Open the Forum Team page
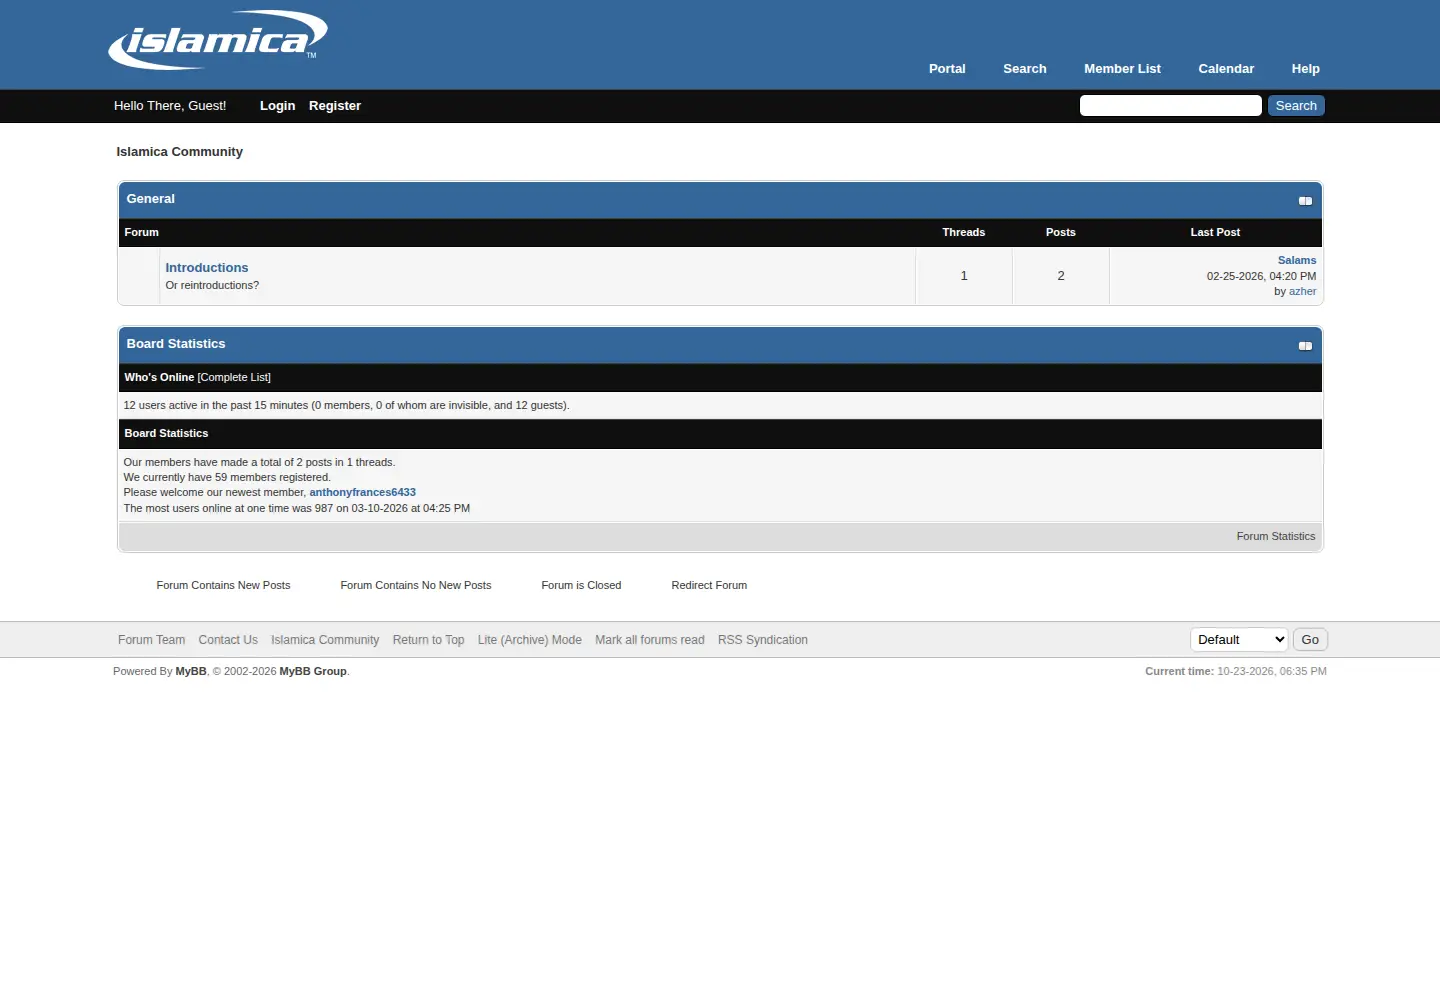 151,640
